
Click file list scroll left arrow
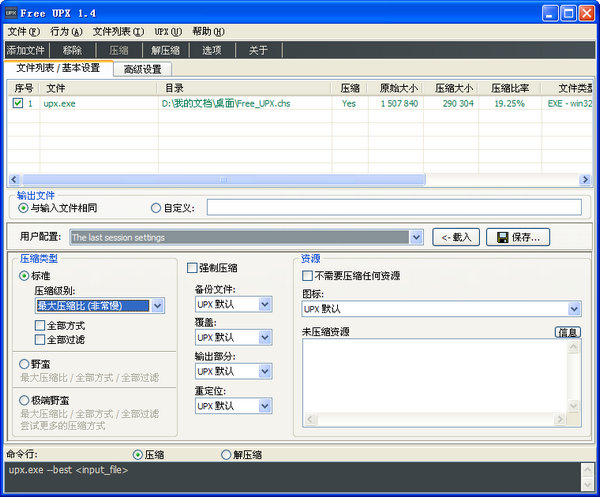click(14, 179)
